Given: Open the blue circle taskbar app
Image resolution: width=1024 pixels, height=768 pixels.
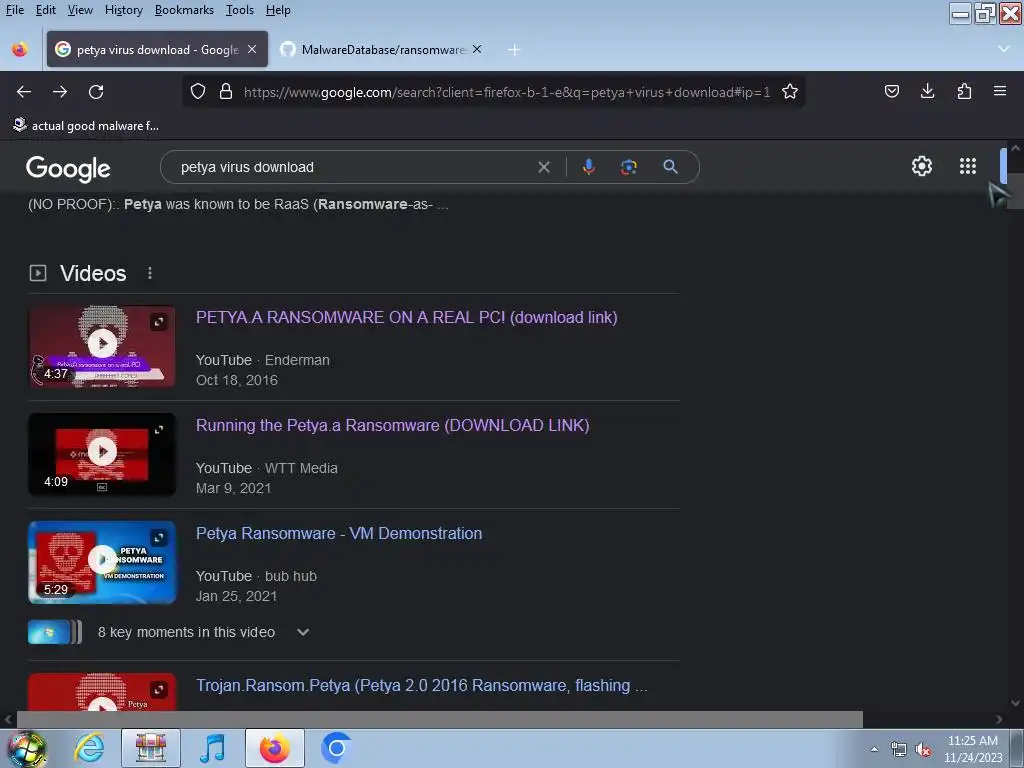Looking at the screenshot, I should (336, 748).
